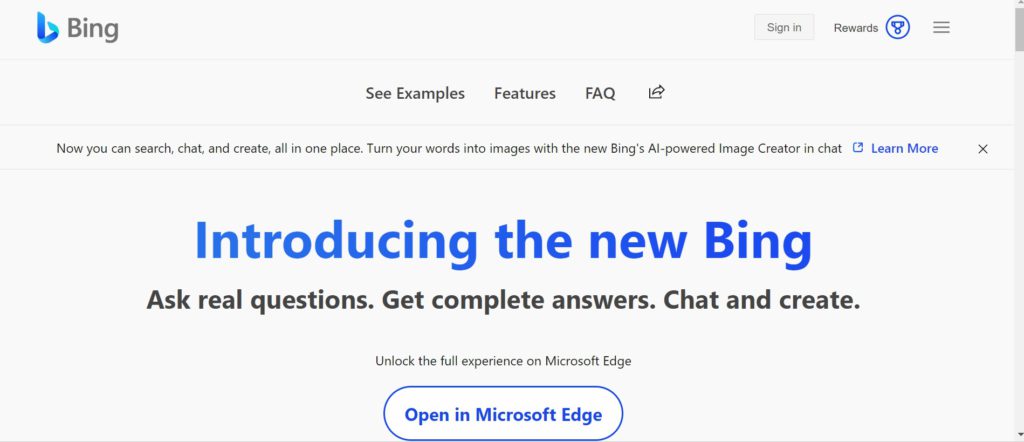This screenshot has height=442, width=1024.
Task: Click the vertical scrollbar thumb
Action: [x=1019, y=29]
